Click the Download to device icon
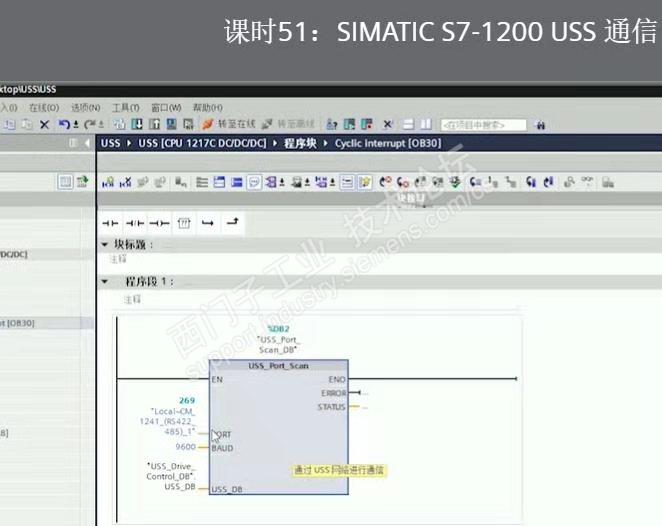662x526 pixels. tap(137, 124)
